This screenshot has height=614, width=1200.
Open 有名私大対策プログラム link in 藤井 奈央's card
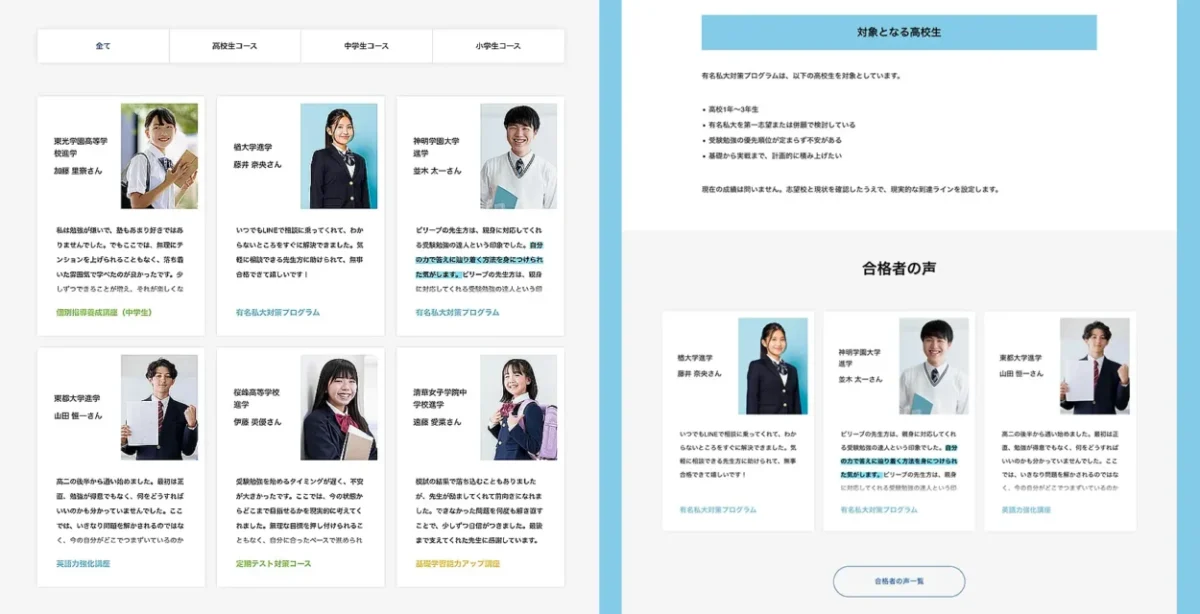pos(278,311)
